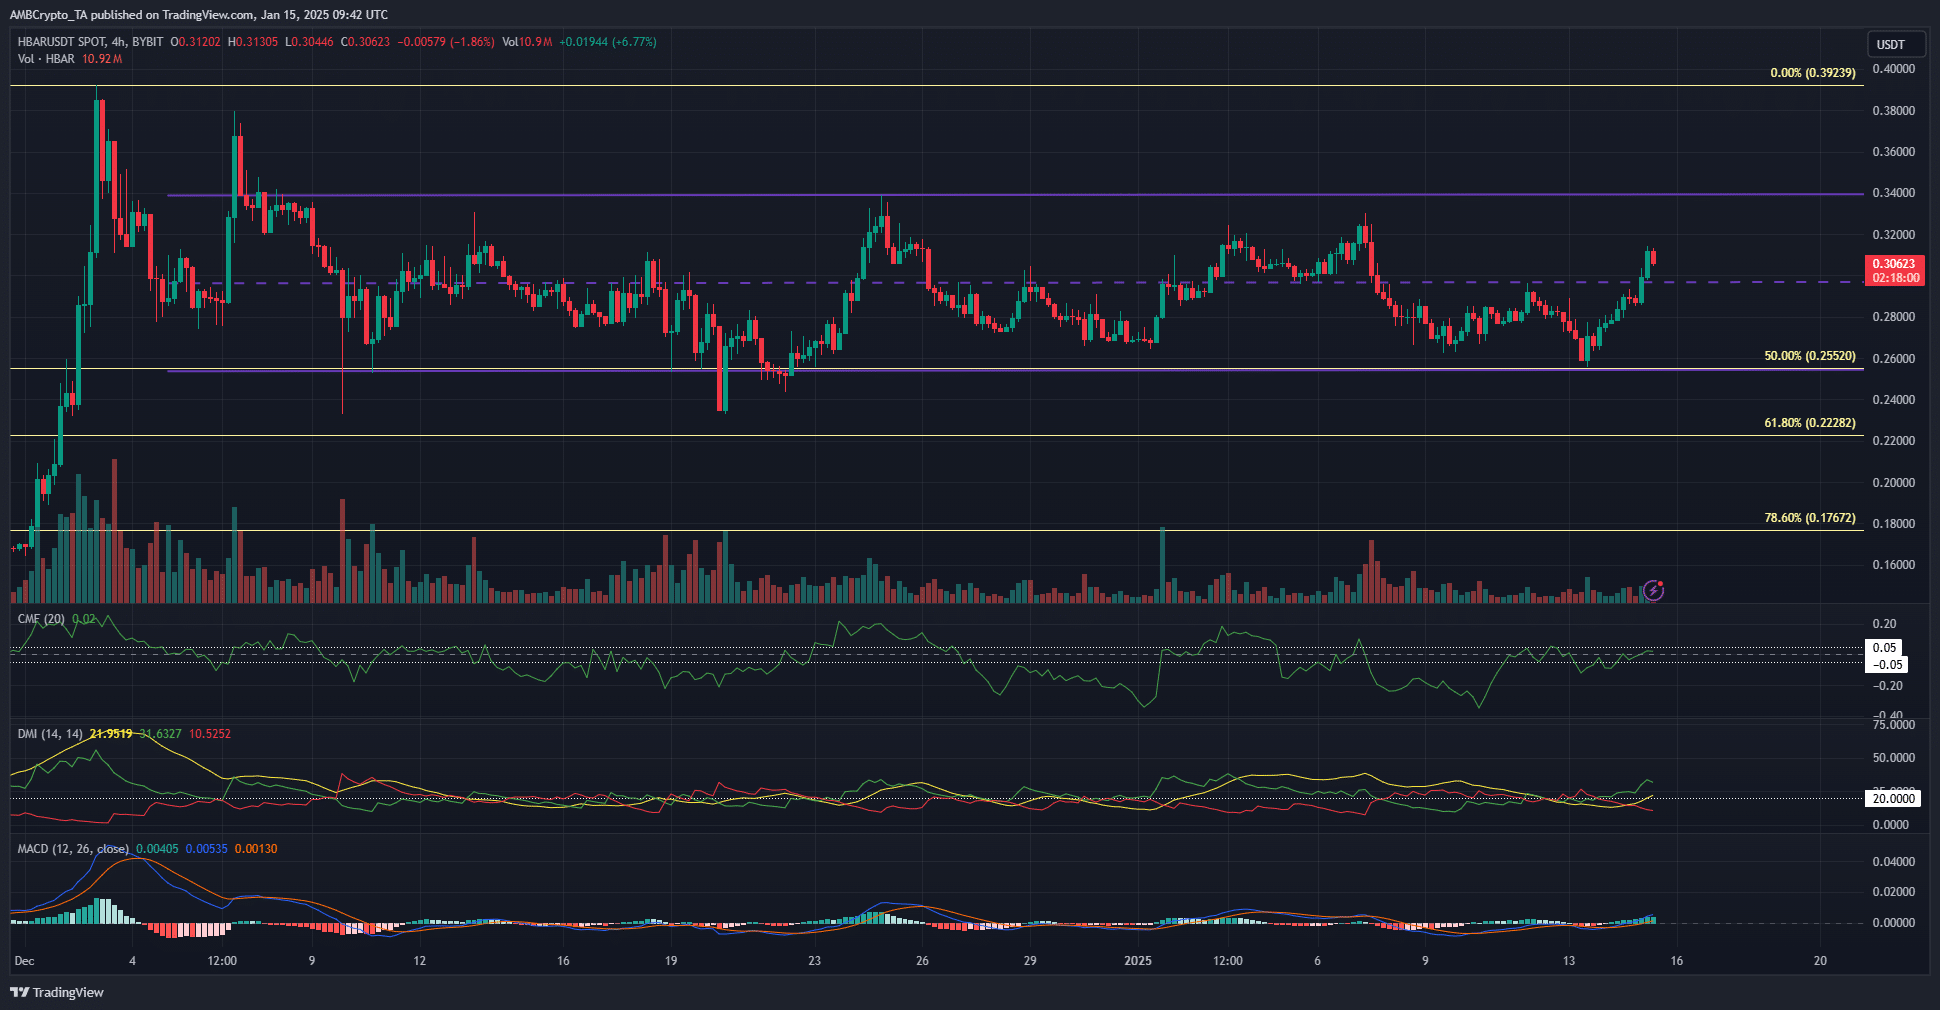The image size is (1940, 1010).
Task: Click the Vol · HBAR indicator legend
Action: [x=44, y=58]
